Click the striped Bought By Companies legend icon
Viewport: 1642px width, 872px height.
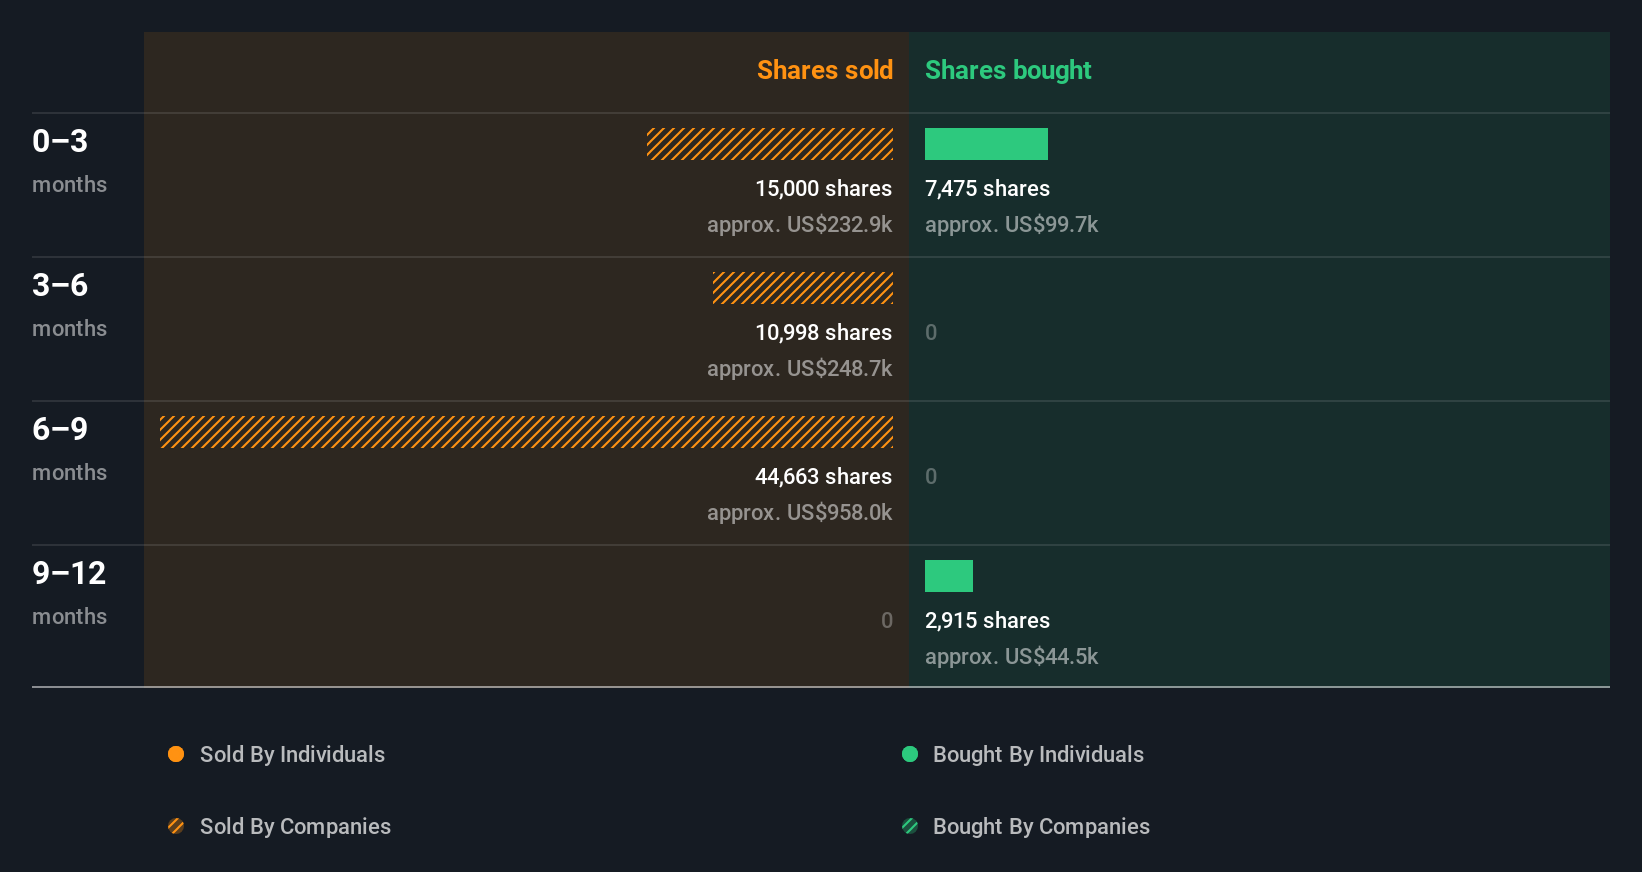coord(910,826)
